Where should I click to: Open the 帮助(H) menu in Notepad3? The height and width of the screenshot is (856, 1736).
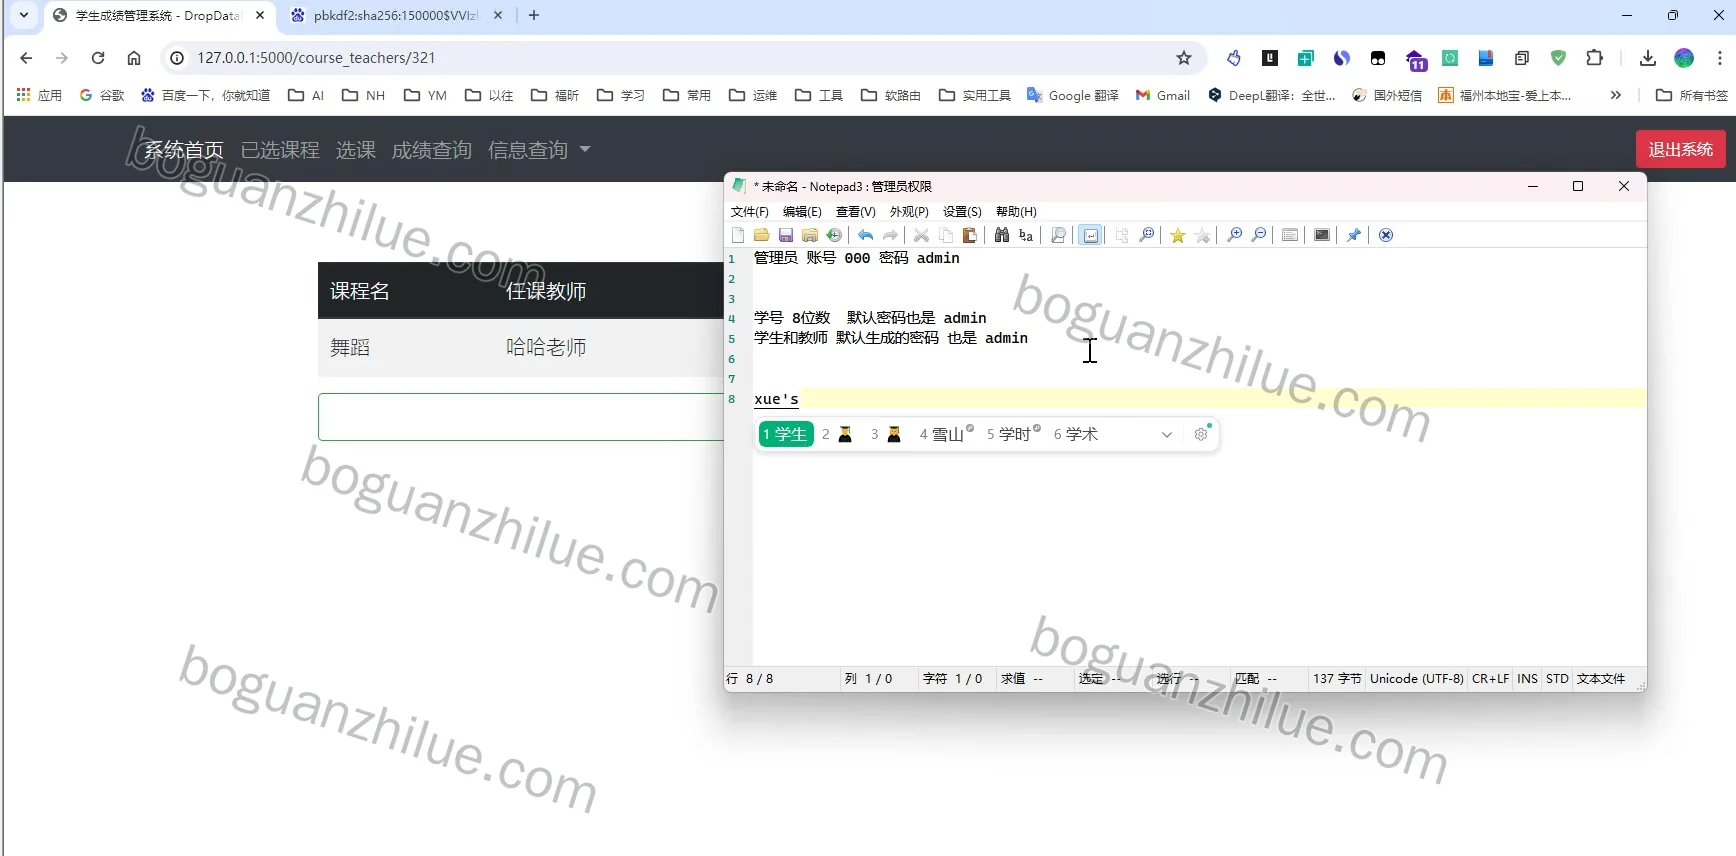1016,212
